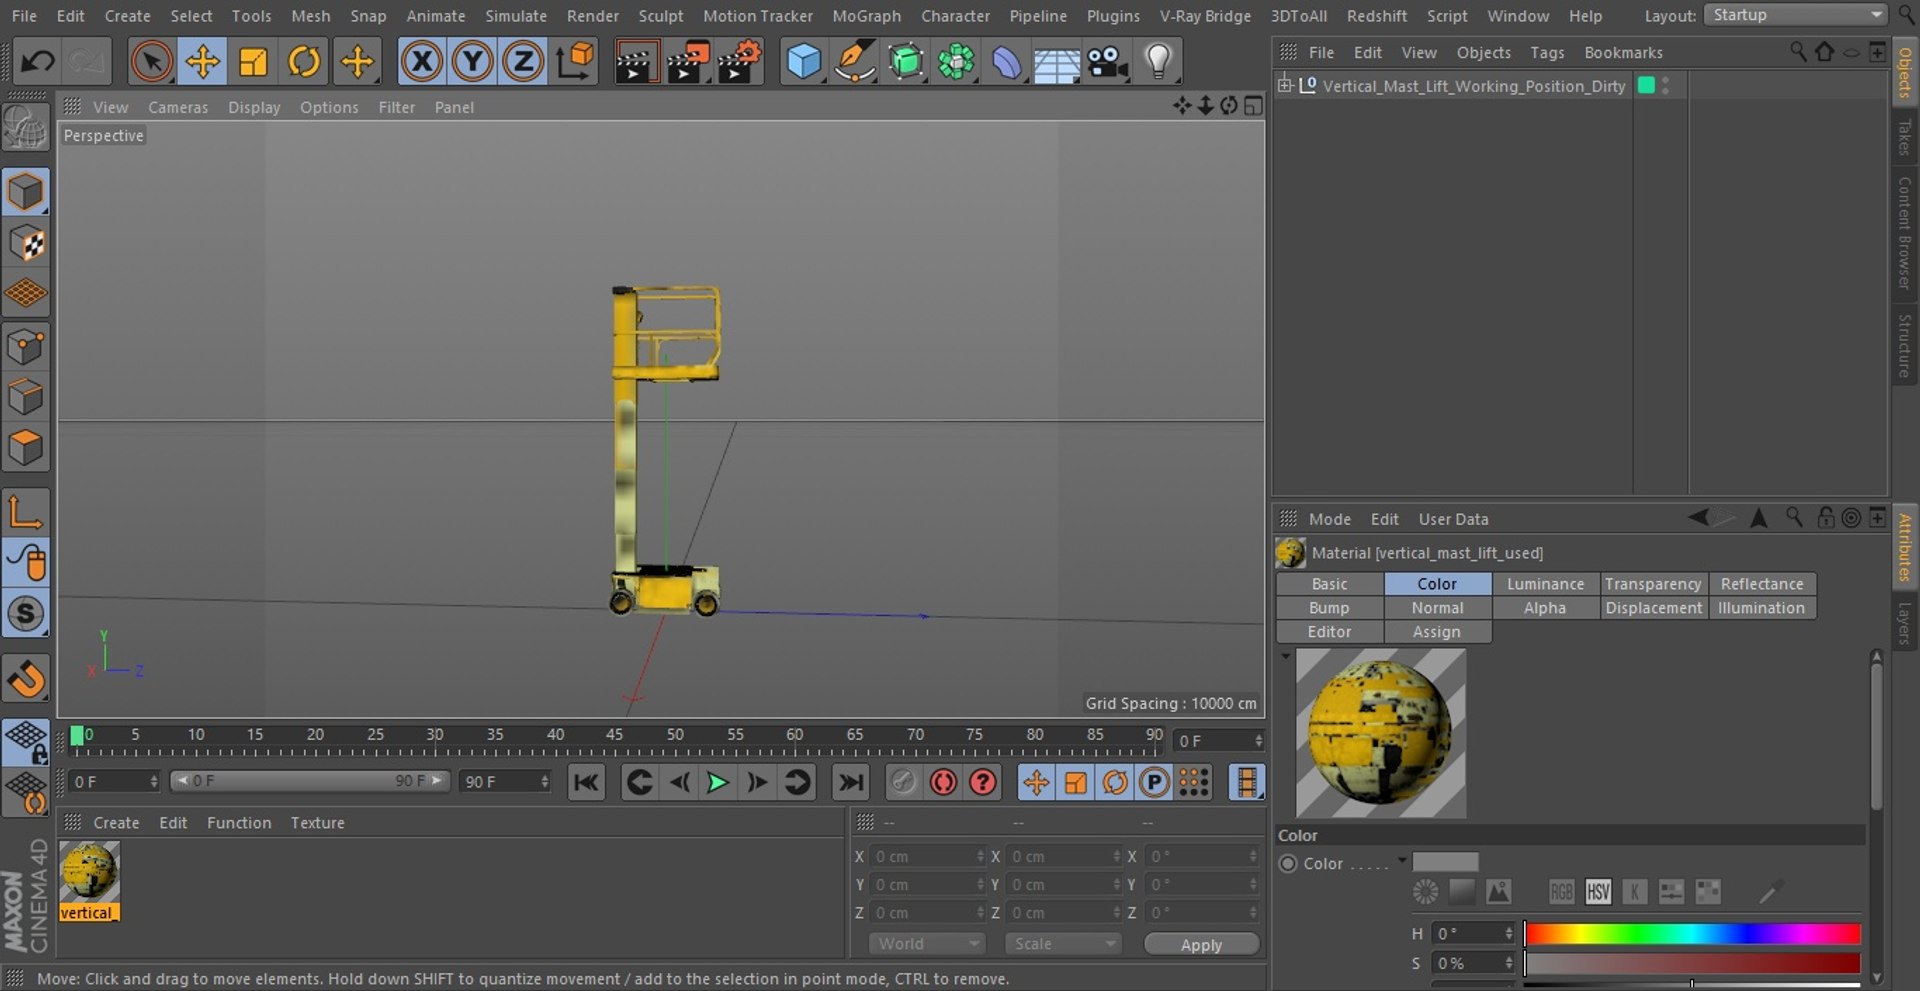Viewport: 1920px width, 991px height.
Task: Click the gray Color swatch
Action: 1445,862
